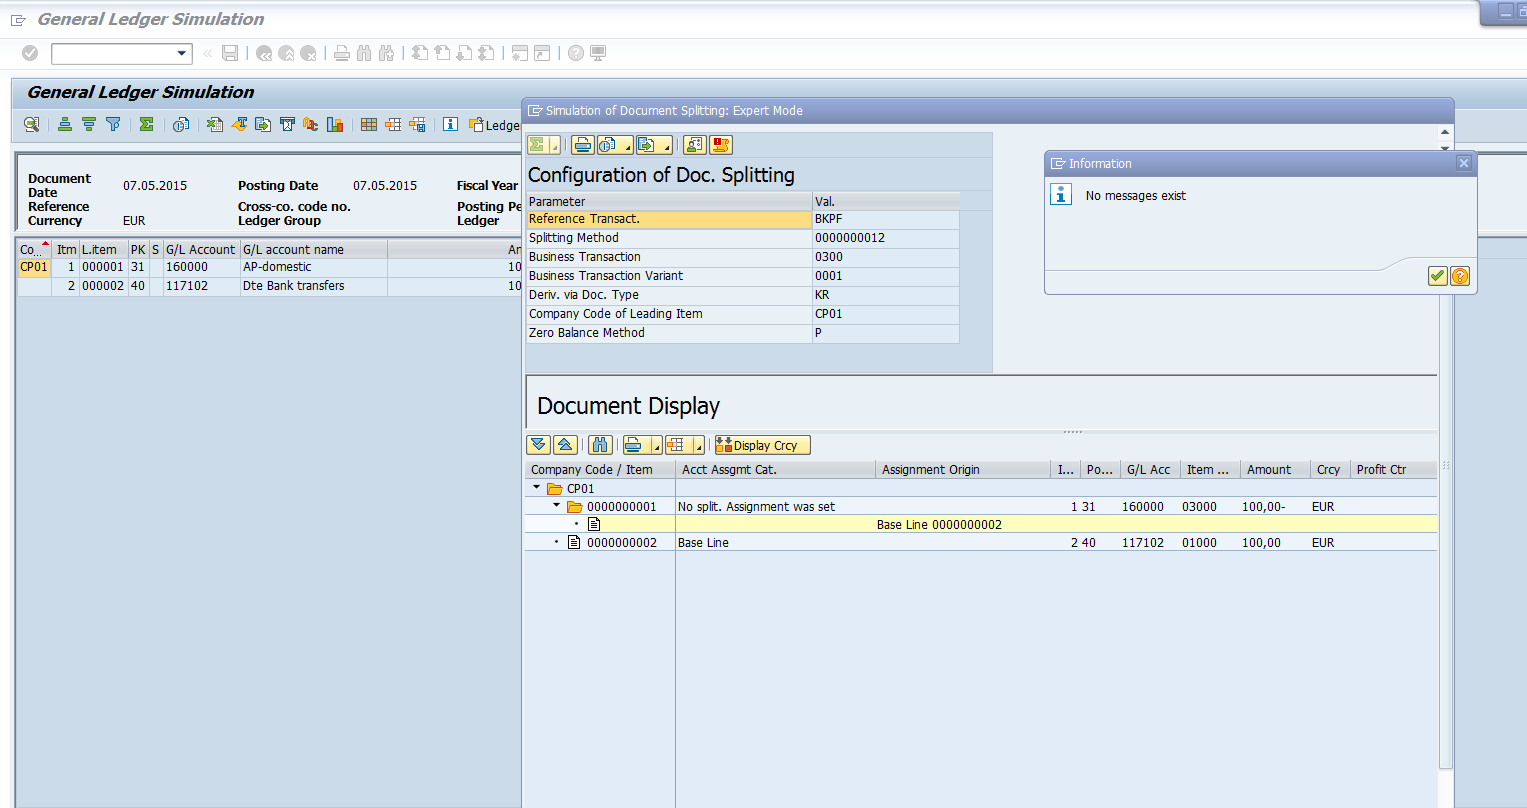Click the Find binoculars icon in top toolbar

click(x=364, y=53)
